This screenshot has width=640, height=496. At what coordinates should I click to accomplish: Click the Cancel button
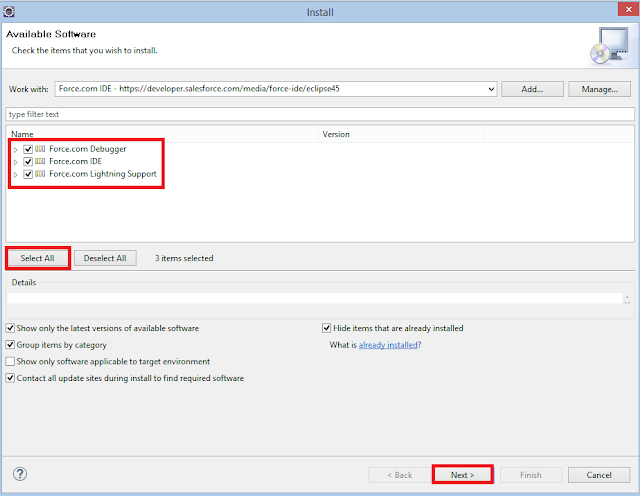[x=599, y=475]
